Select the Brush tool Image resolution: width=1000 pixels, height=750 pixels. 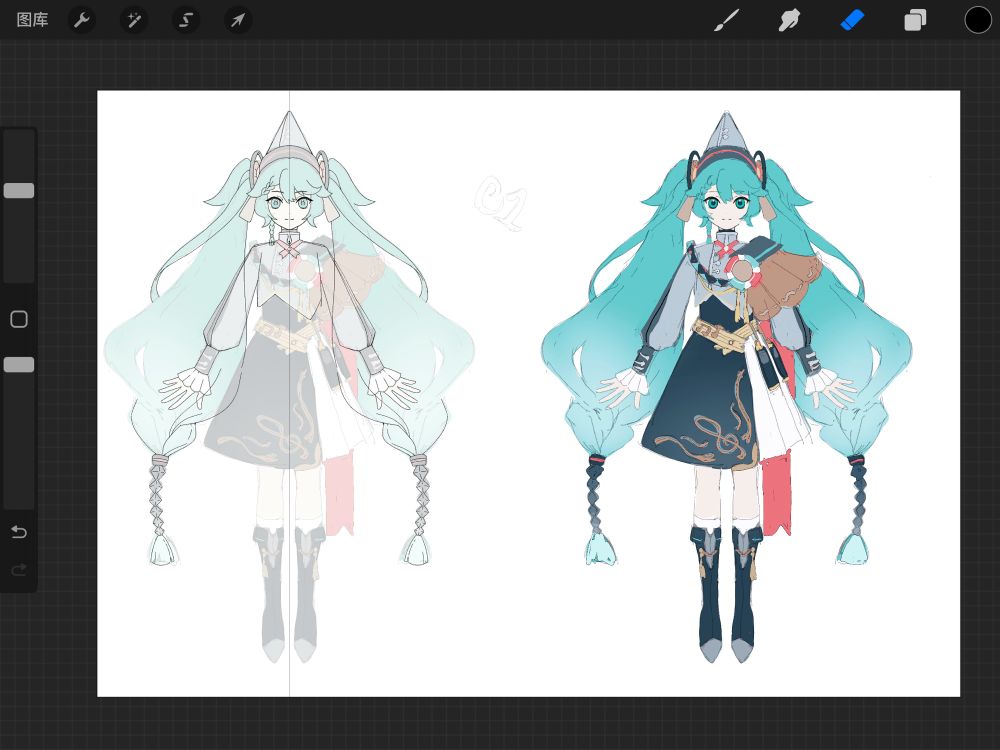726,20
